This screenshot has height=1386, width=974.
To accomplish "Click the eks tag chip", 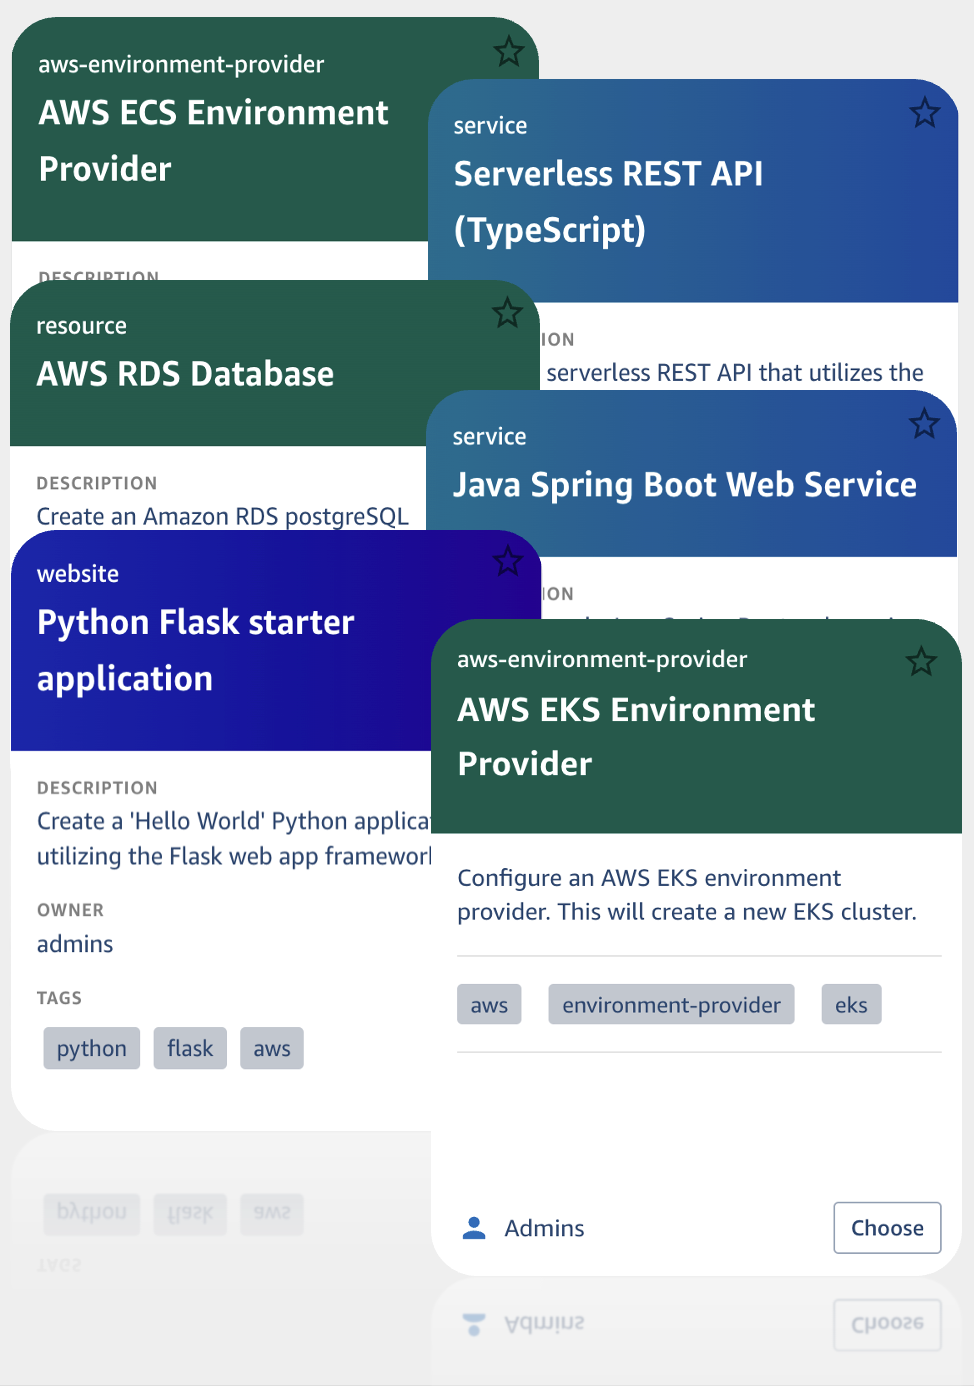I will click(851, 1005).
